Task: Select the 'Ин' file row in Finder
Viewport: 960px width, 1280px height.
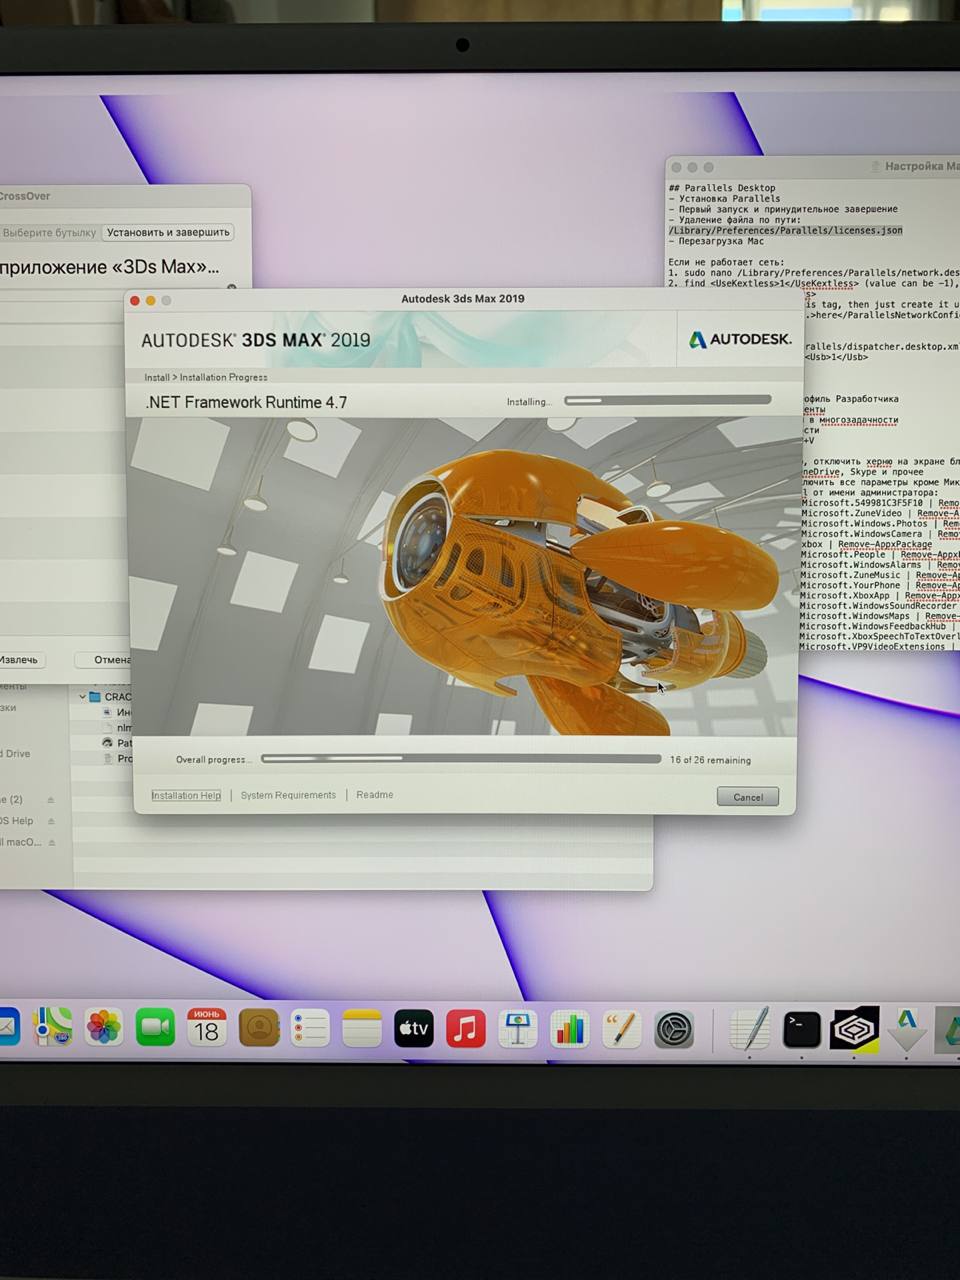Action: click(116, 712)
